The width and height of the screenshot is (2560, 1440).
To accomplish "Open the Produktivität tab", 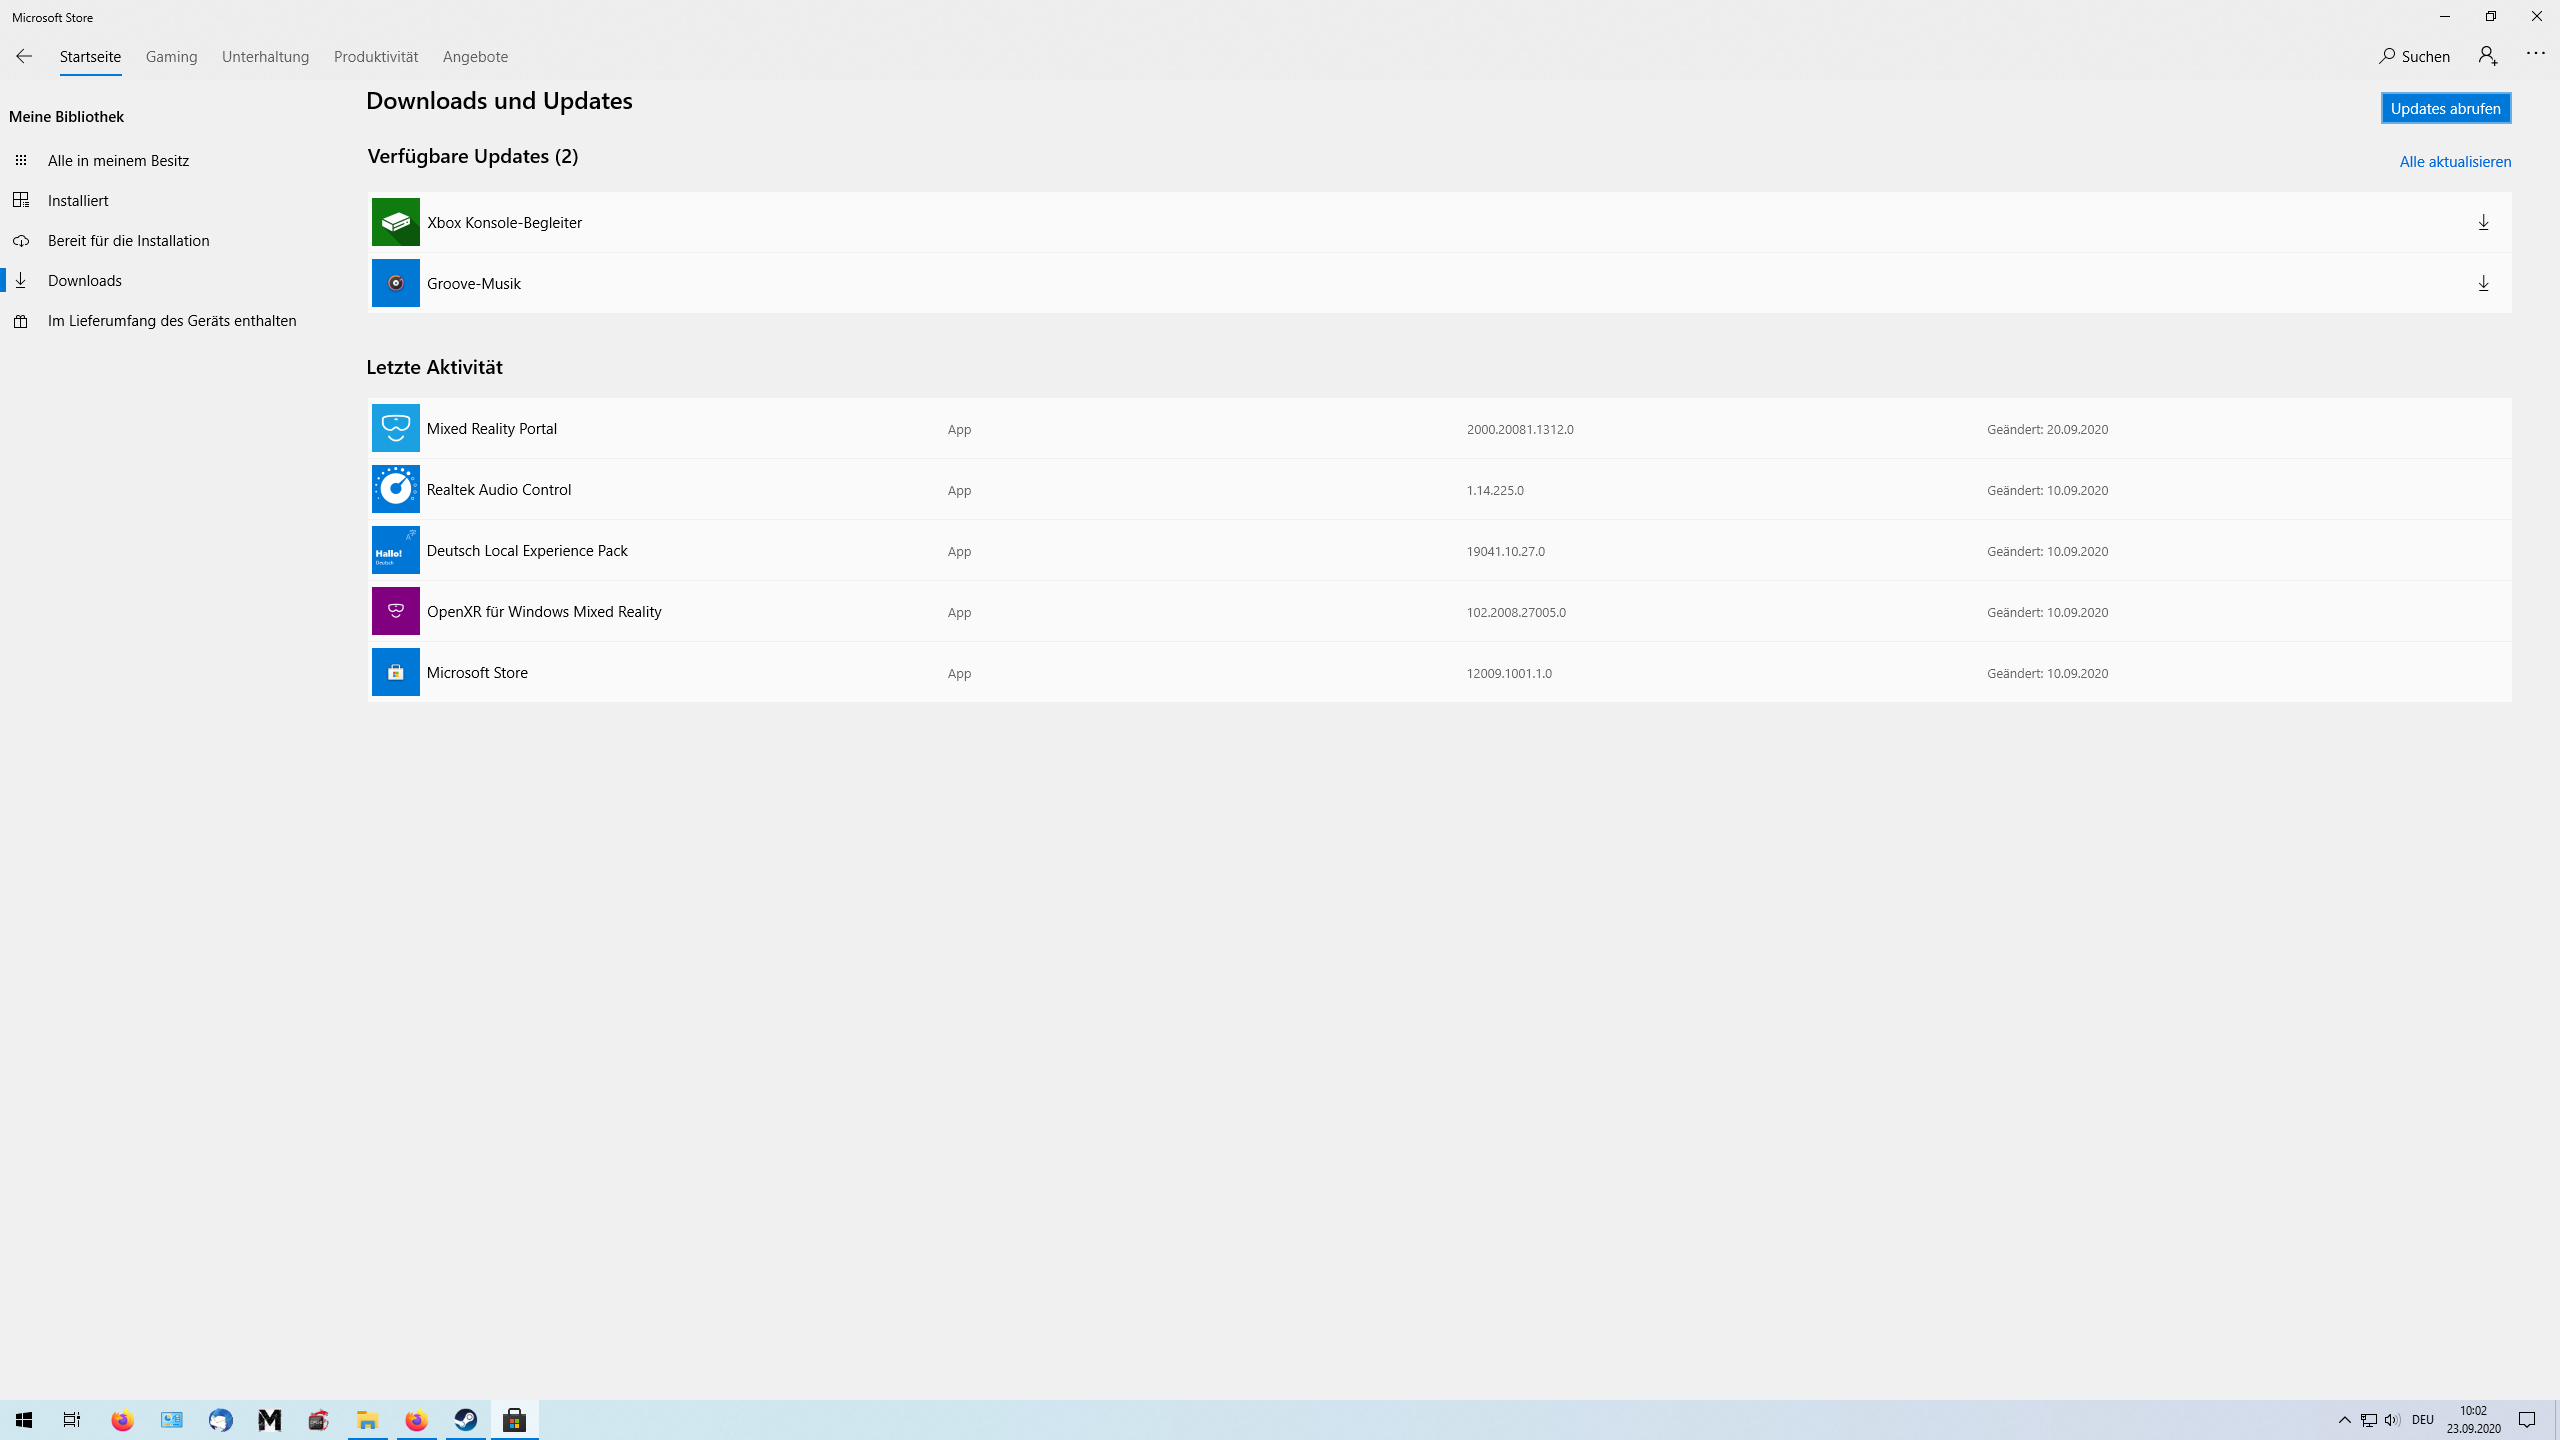I will point(376,56).
